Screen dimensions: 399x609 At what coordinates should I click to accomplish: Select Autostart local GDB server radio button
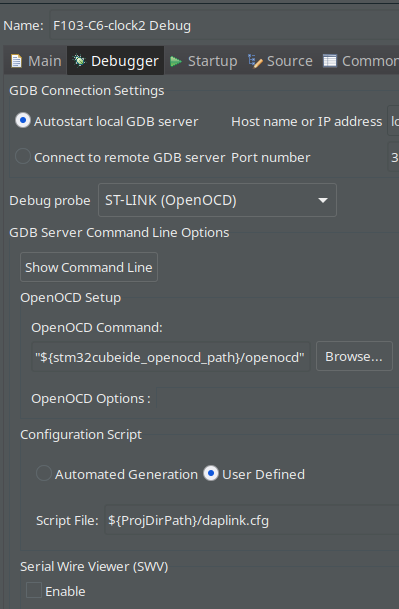pos(23,121)
